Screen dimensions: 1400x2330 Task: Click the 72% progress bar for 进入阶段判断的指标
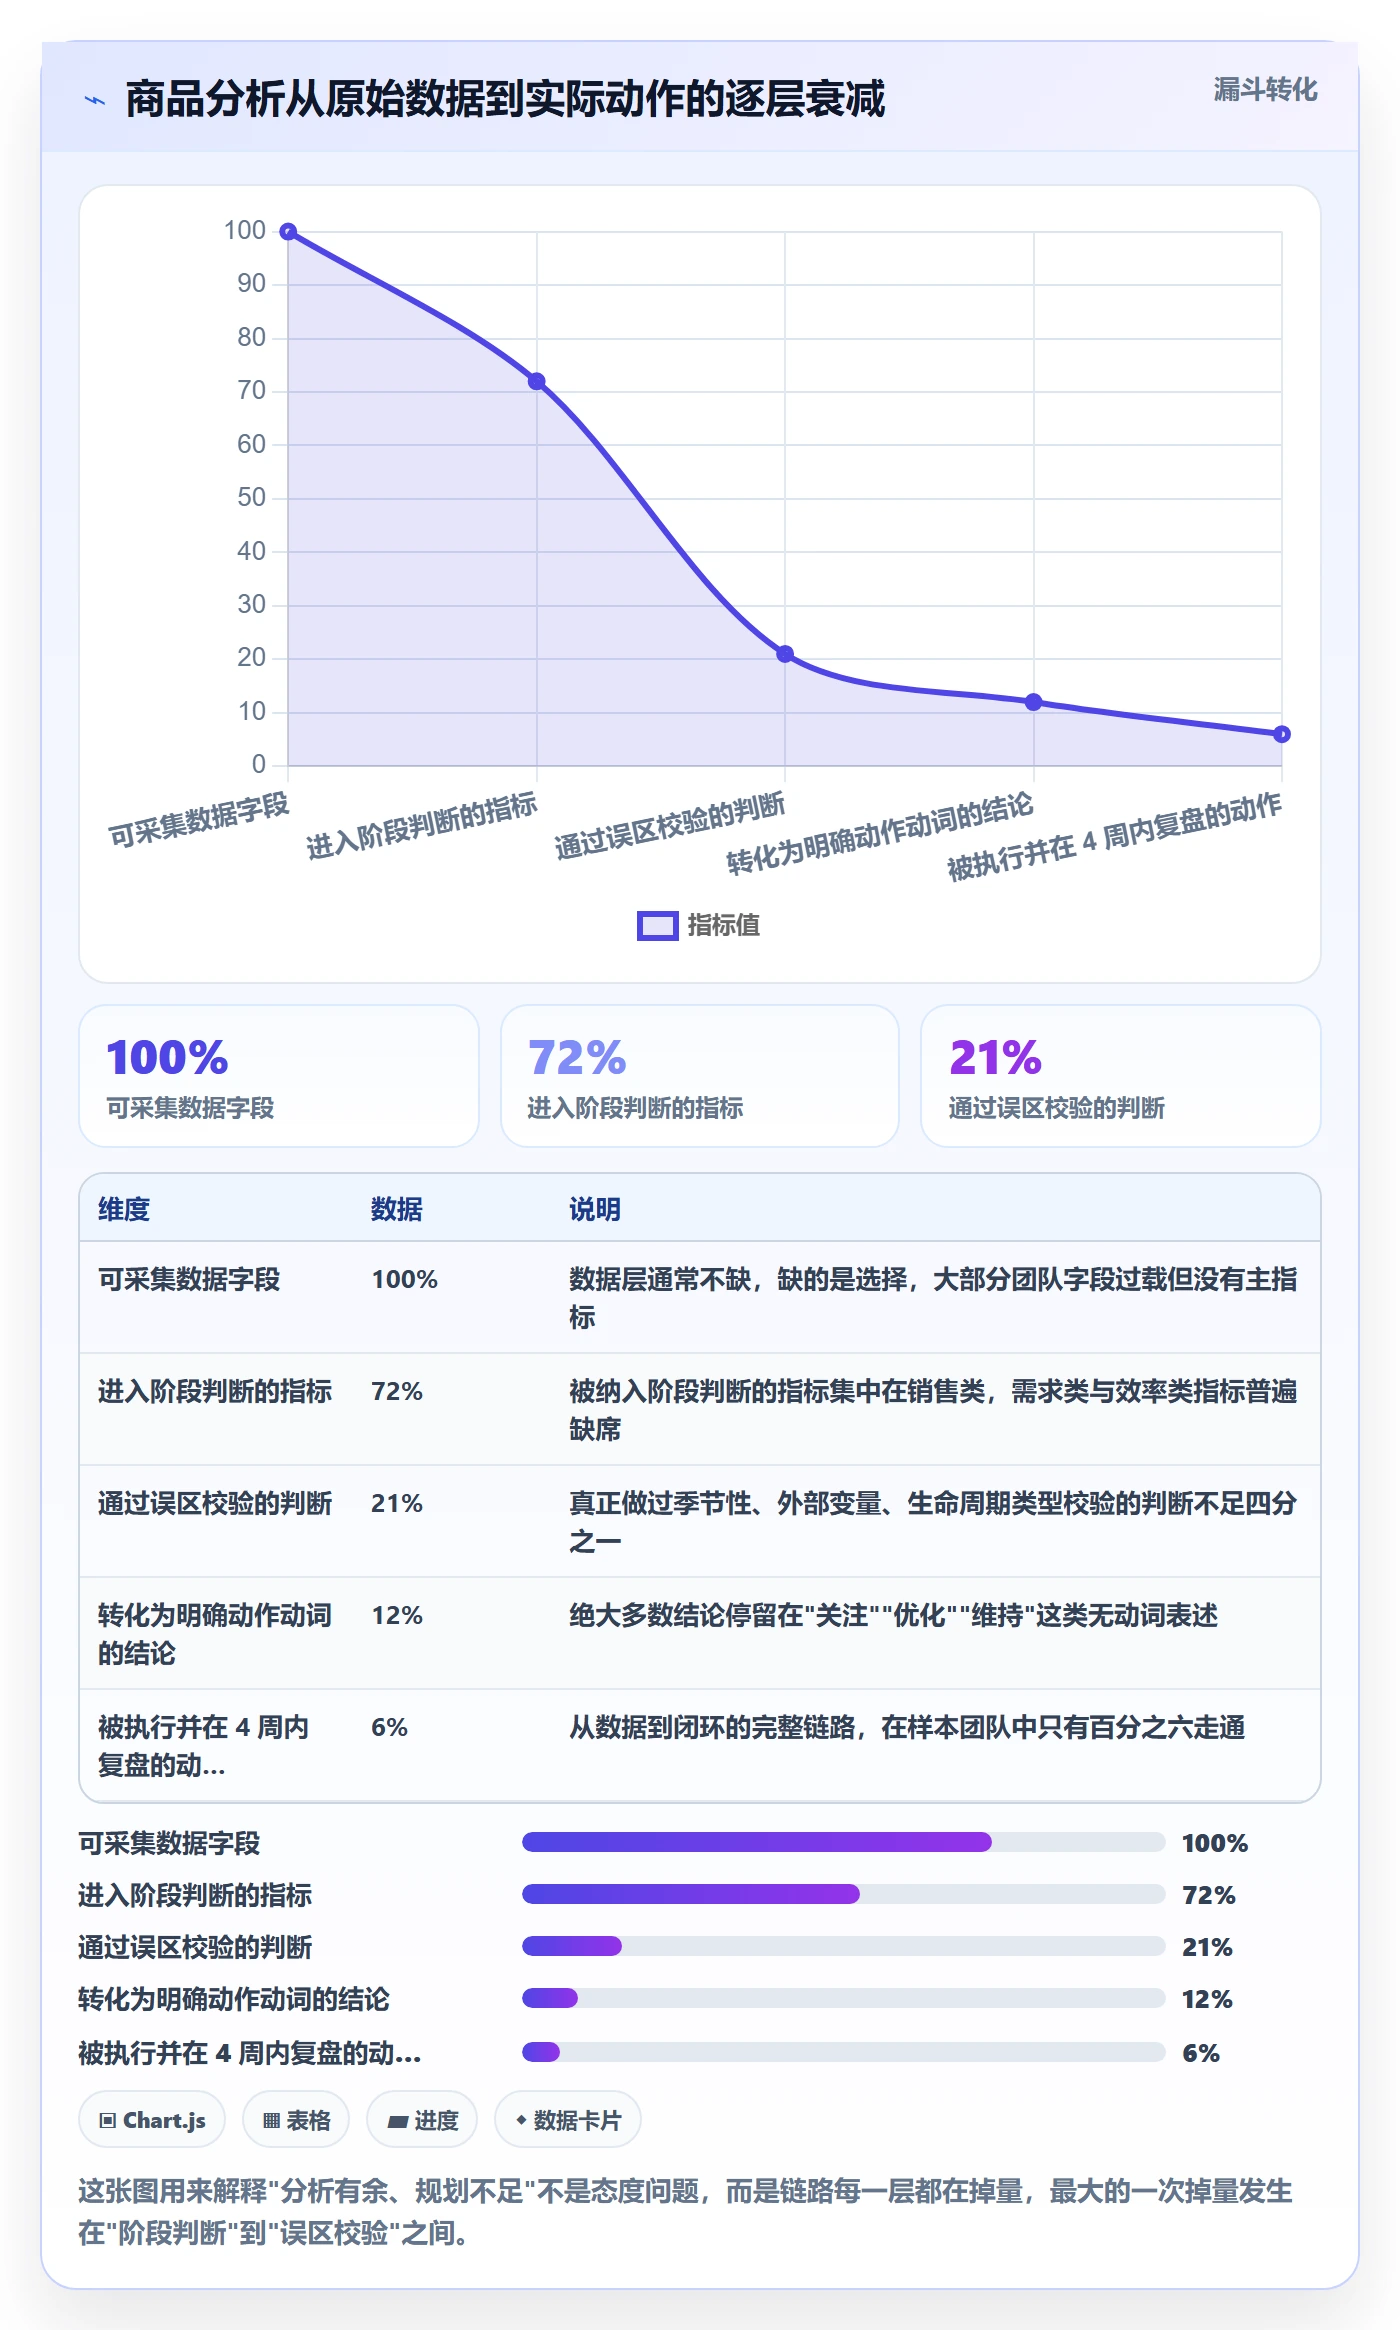point(844,1894)
